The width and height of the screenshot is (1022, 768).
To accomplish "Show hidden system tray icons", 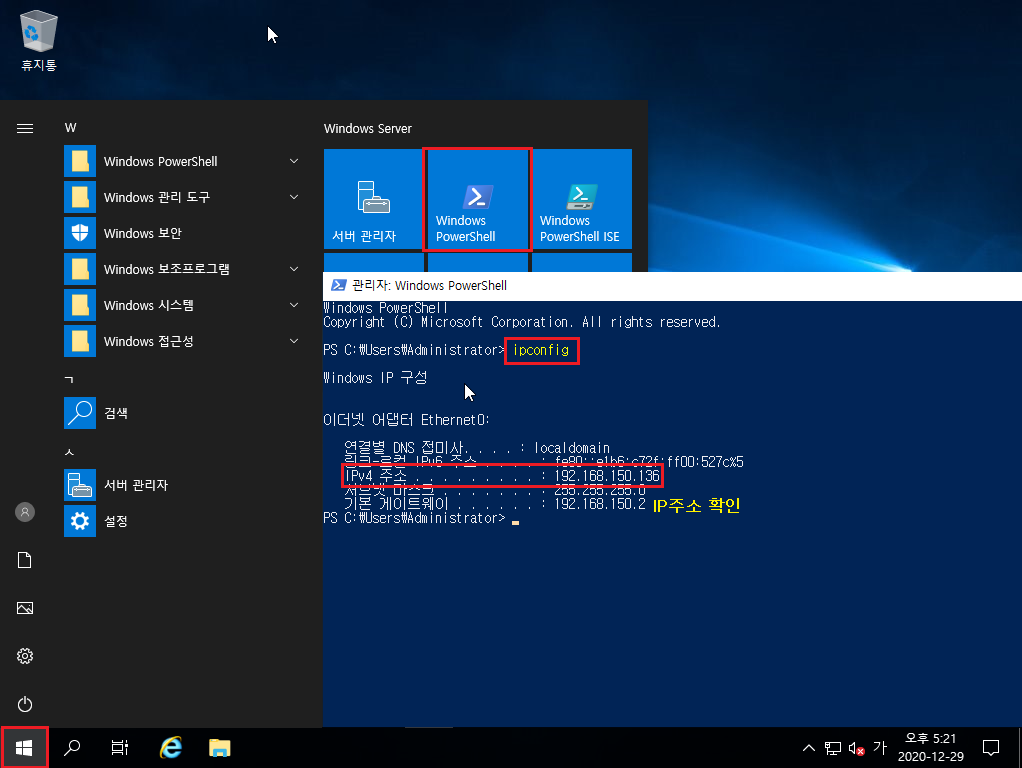I will pos(809,748).
